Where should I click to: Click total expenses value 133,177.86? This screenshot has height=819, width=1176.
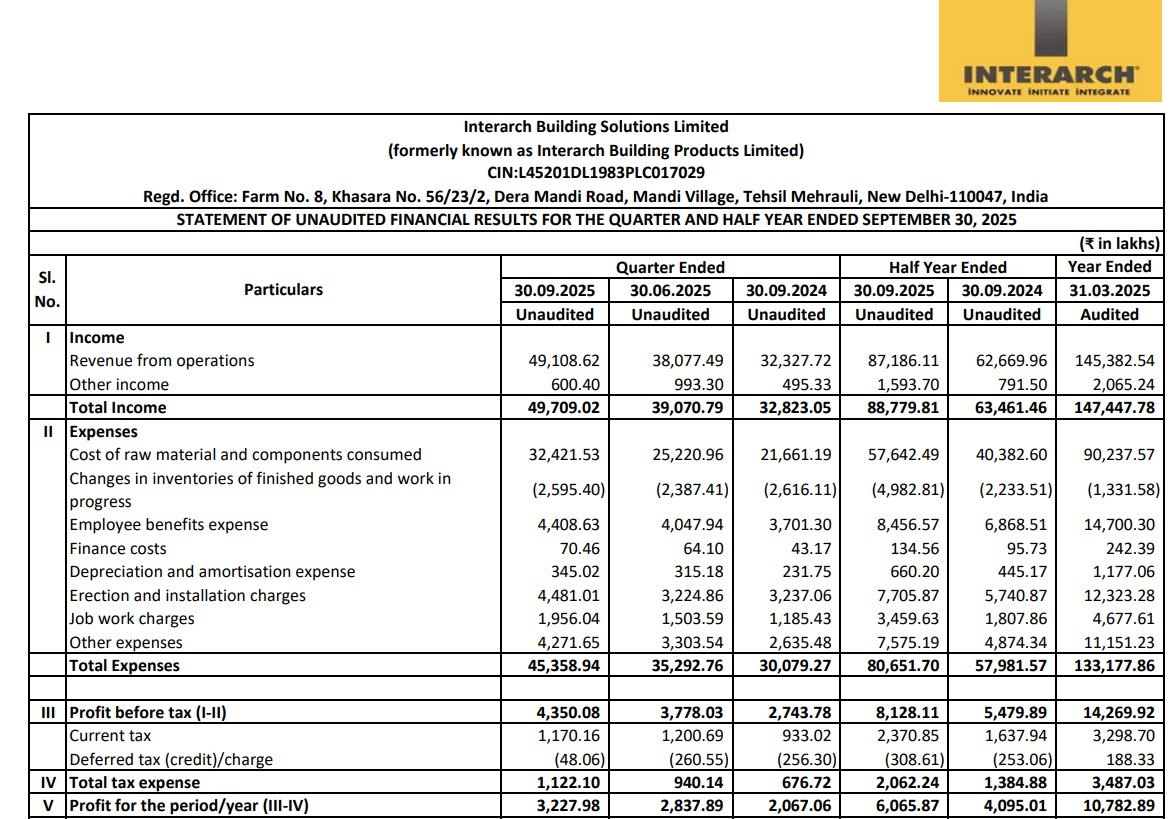(x=1114, y=666)
